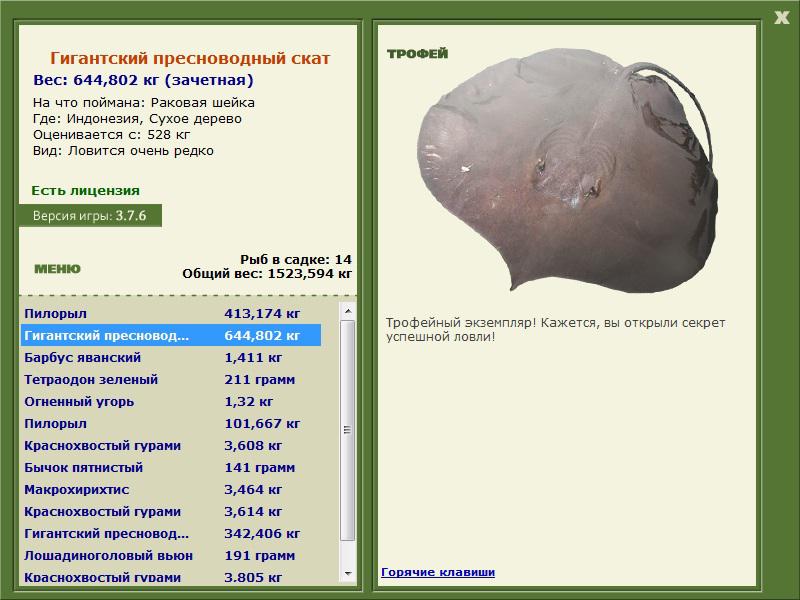Click the Общий вес: 1523,594 кг text
The image size is (800, 600).
267,273
